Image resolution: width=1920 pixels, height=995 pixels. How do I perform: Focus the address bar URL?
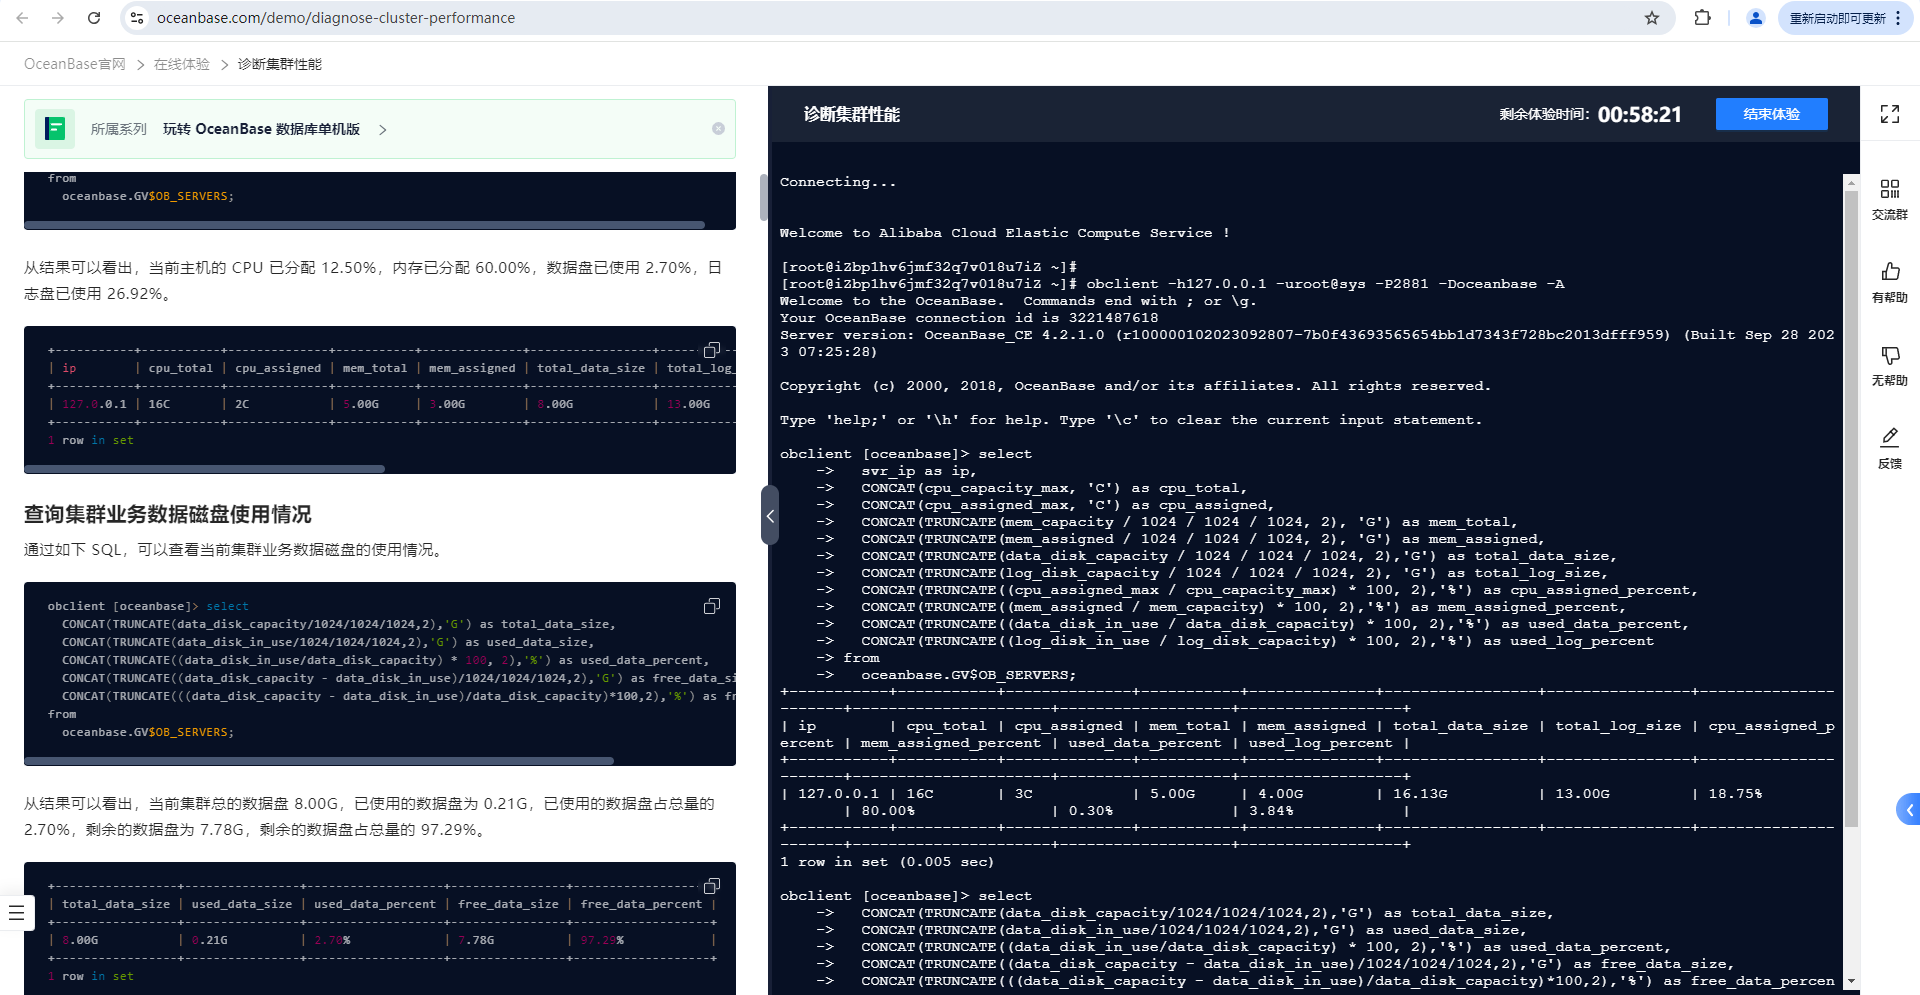(x=336, y=18)
